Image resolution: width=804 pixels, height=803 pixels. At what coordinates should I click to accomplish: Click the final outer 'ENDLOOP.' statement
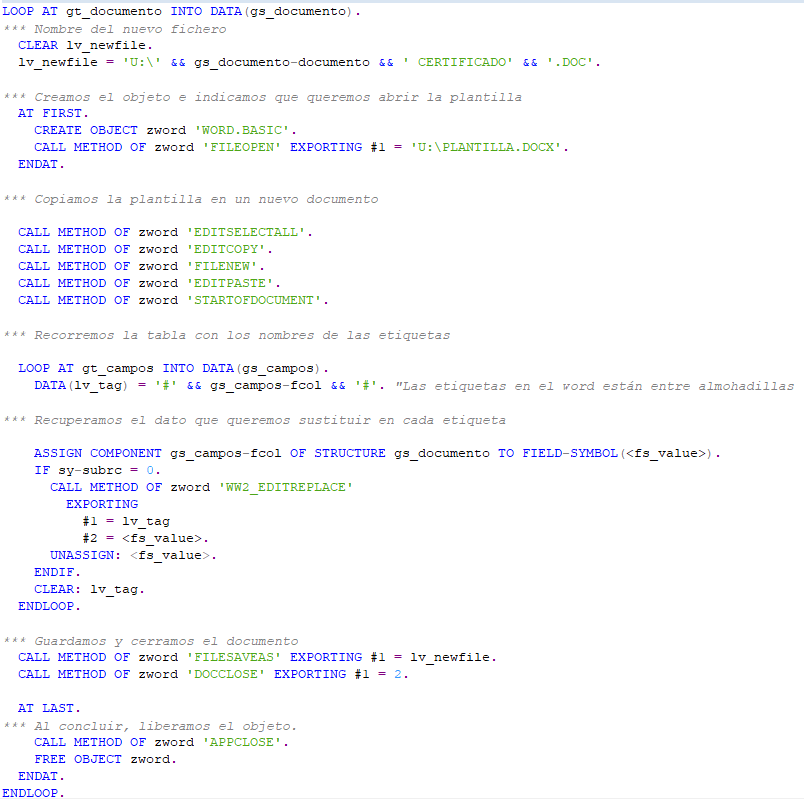pos(33,793)
